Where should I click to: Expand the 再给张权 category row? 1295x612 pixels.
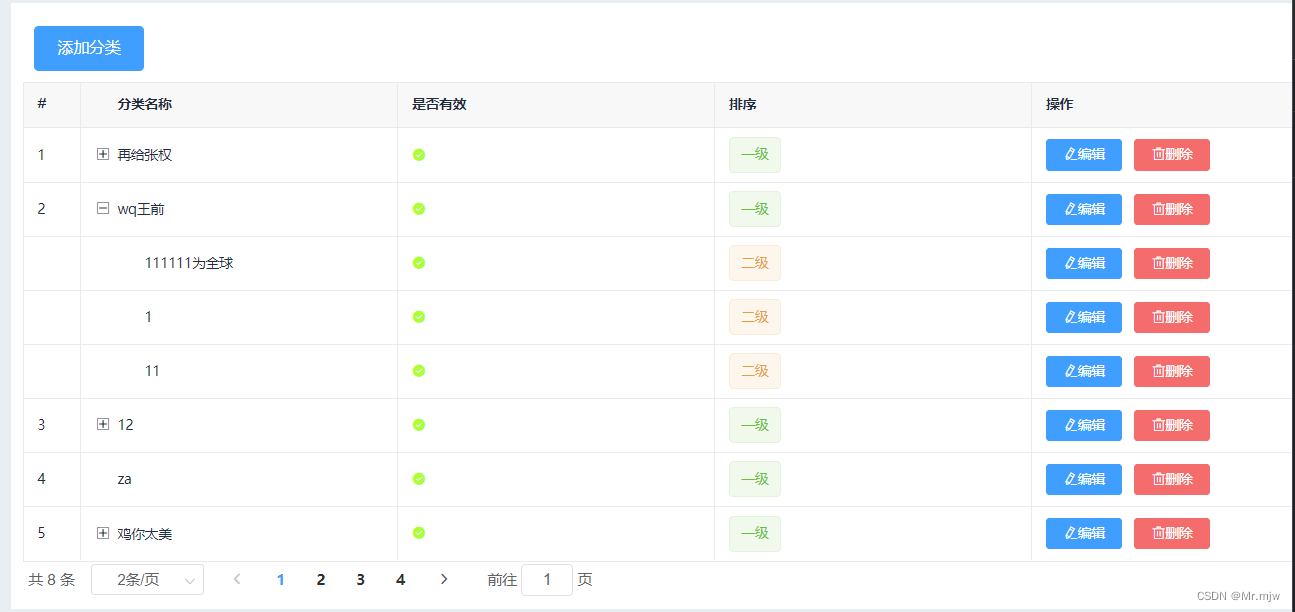pos(102,155)
